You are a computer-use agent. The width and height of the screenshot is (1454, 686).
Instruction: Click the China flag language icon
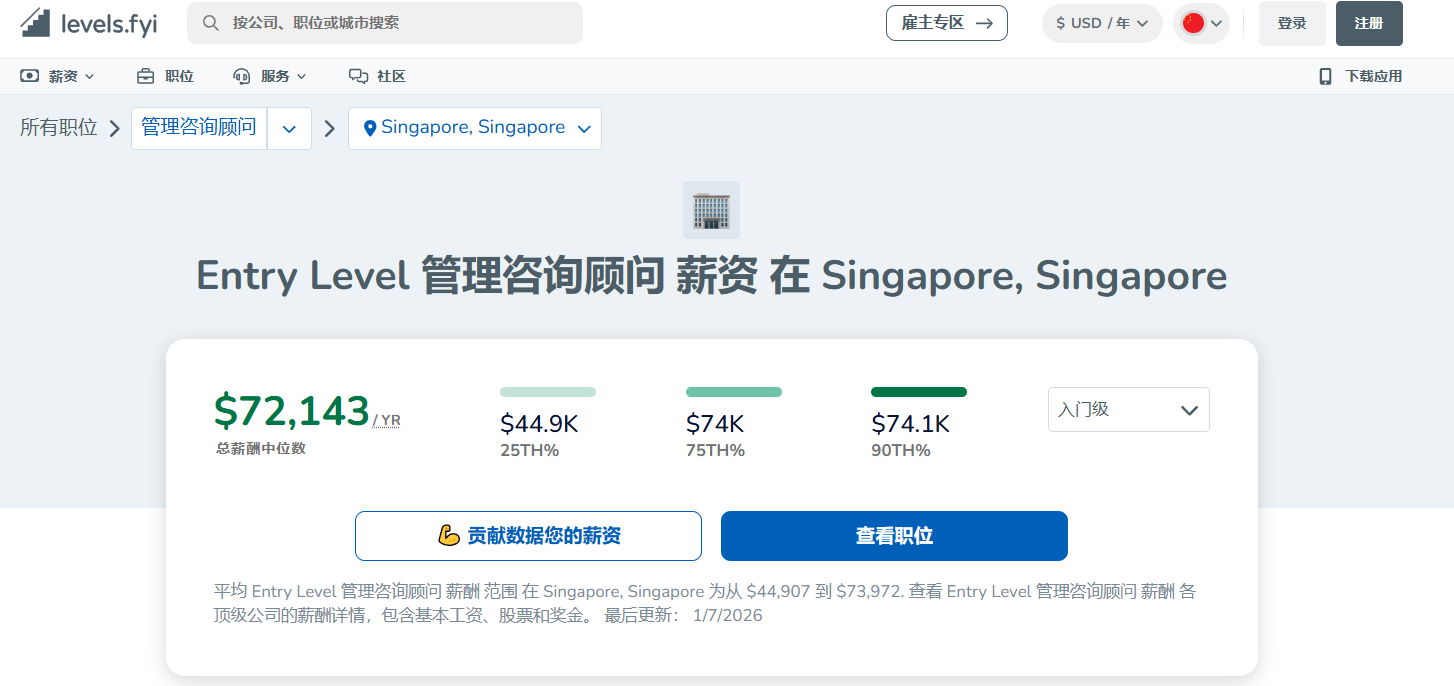(1193, 23)
